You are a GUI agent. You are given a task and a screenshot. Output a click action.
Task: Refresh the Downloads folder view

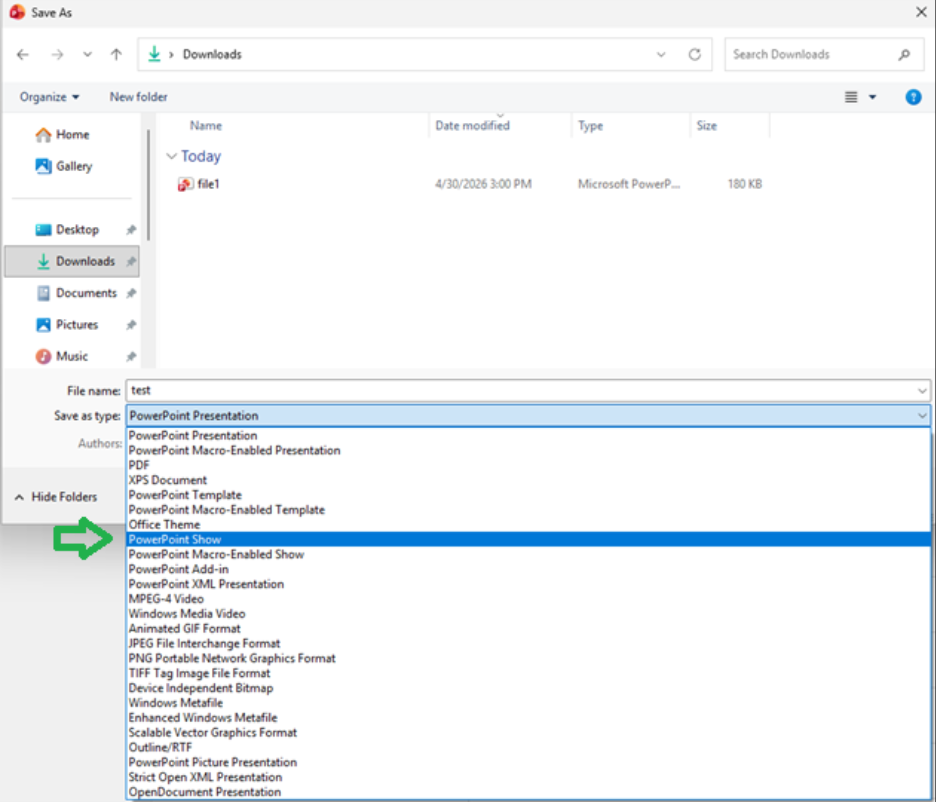click(x=694, y=54)
